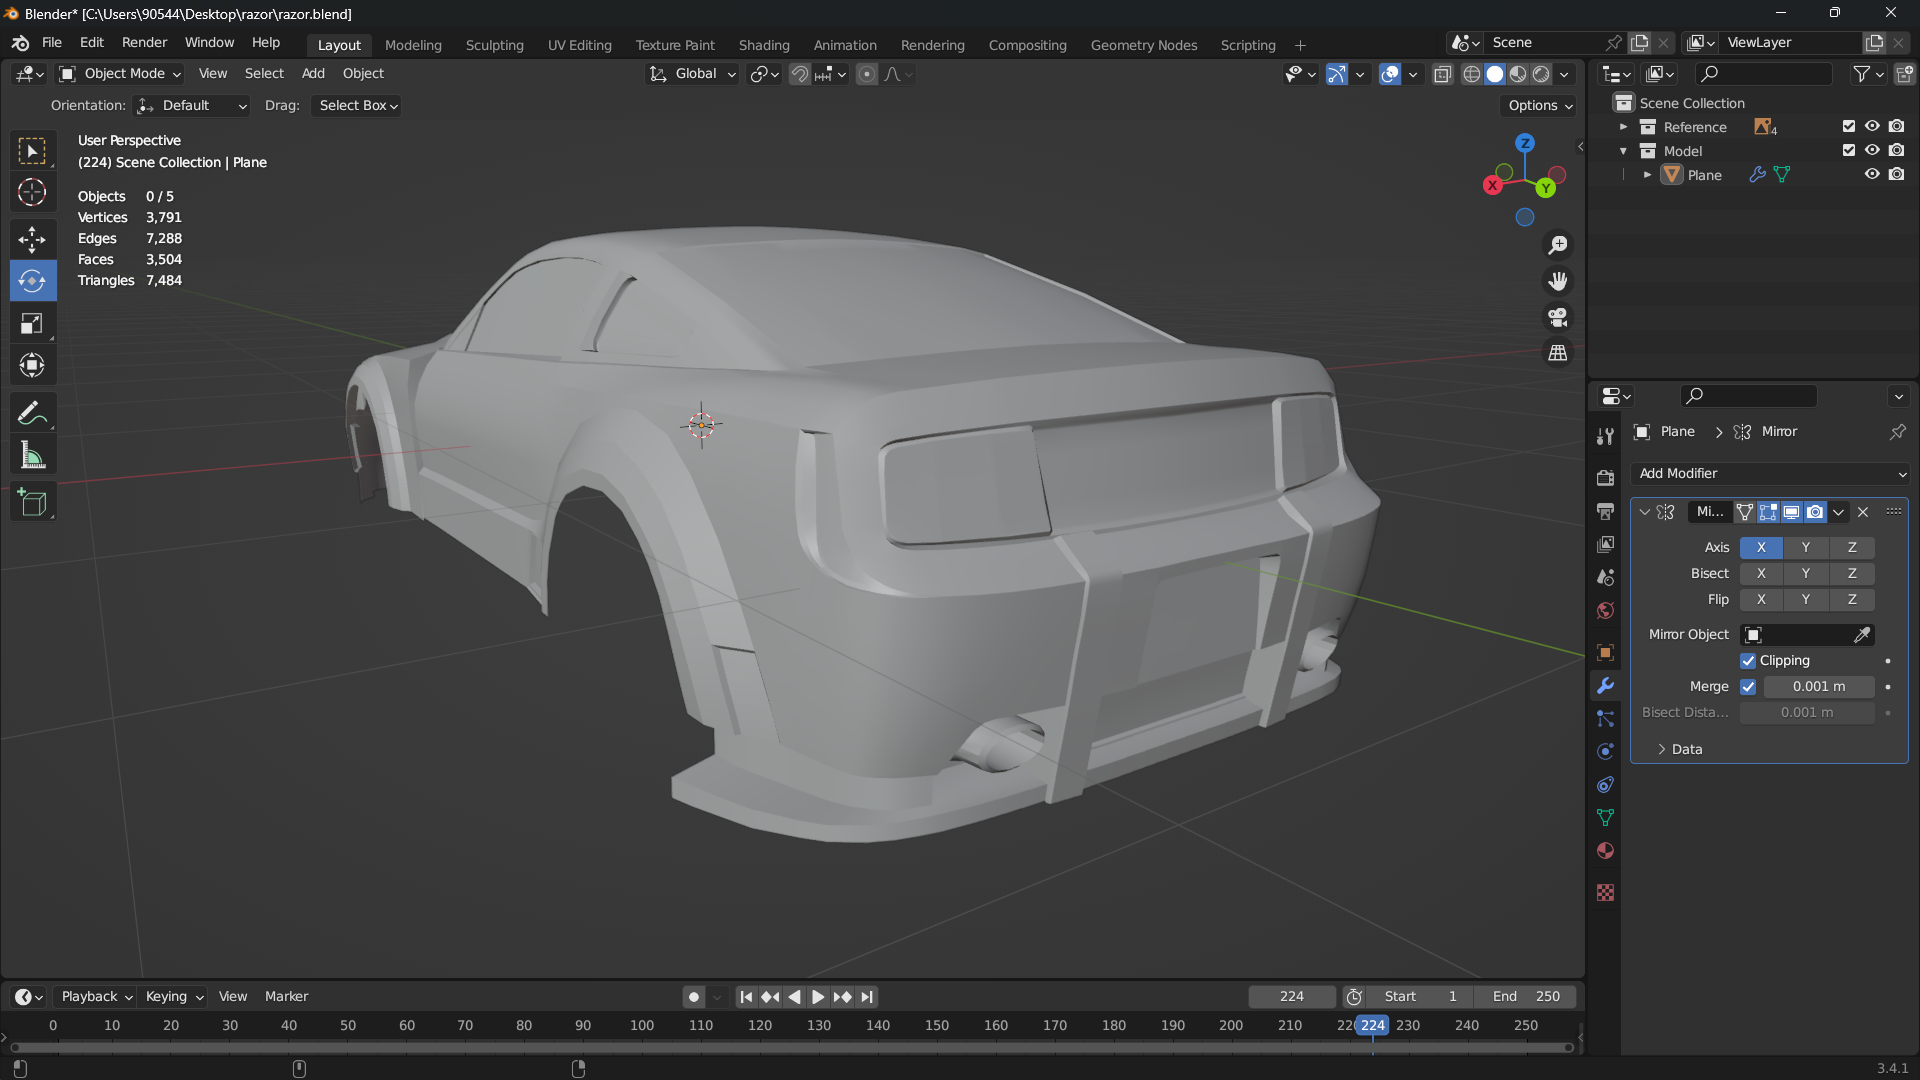Open the Add Modifier dropdown
This screenshot has width=1920, height=1080.
(1770, 473)
